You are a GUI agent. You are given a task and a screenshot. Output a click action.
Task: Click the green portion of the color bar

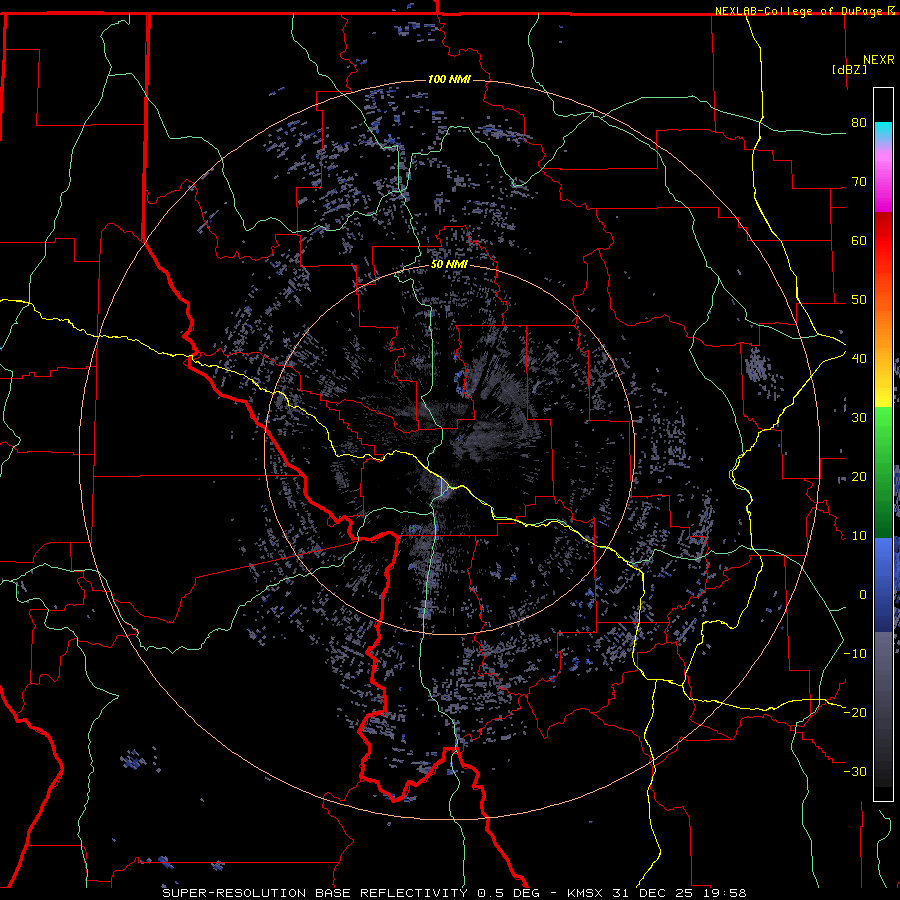click(x=883, y=470)
